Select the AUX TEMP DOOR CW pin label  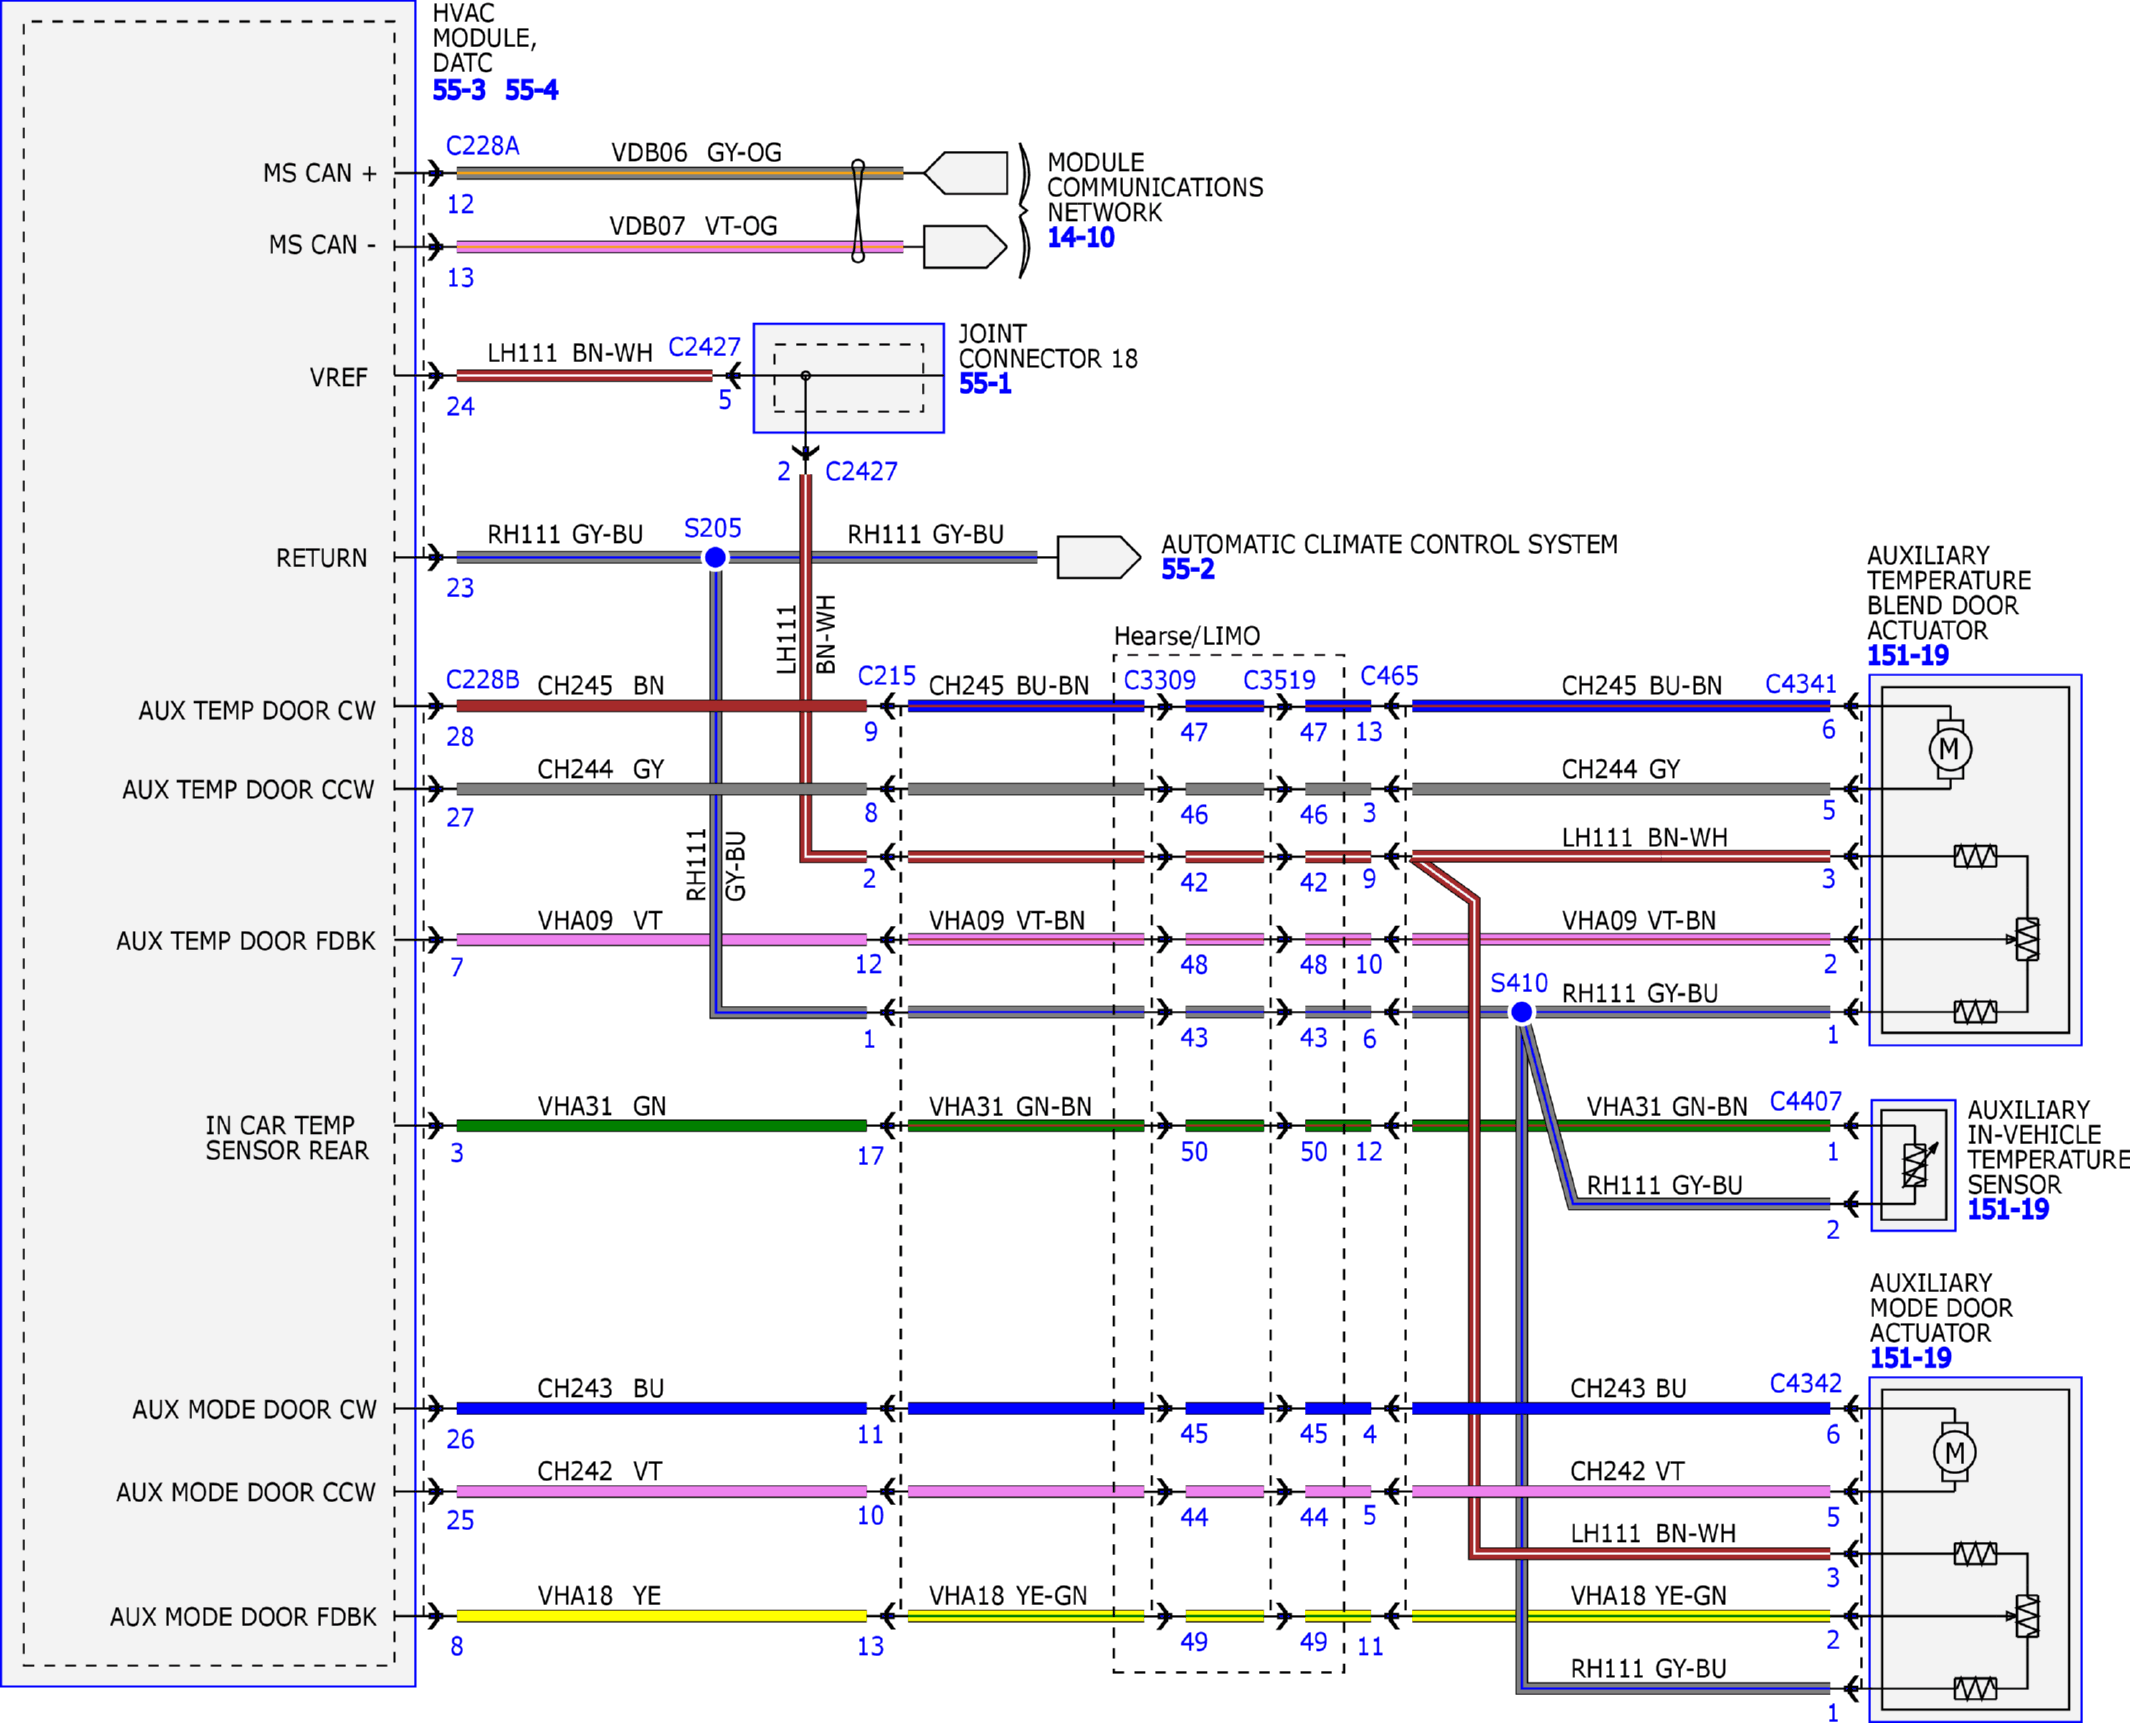coord(257,710)
